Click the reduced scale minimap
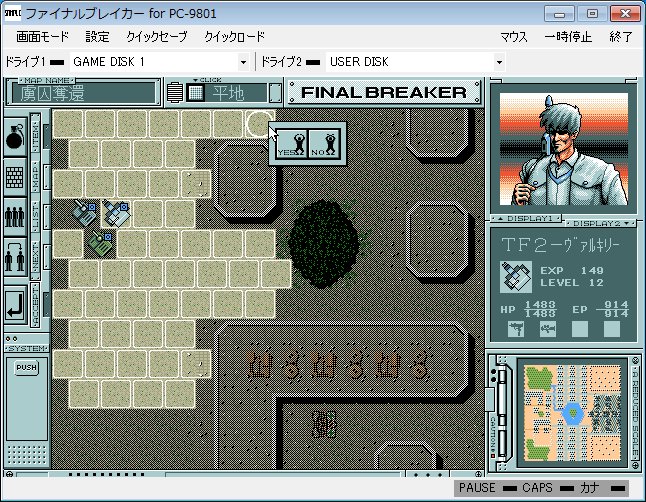646x502 pixels. click(x=572, y=413)
